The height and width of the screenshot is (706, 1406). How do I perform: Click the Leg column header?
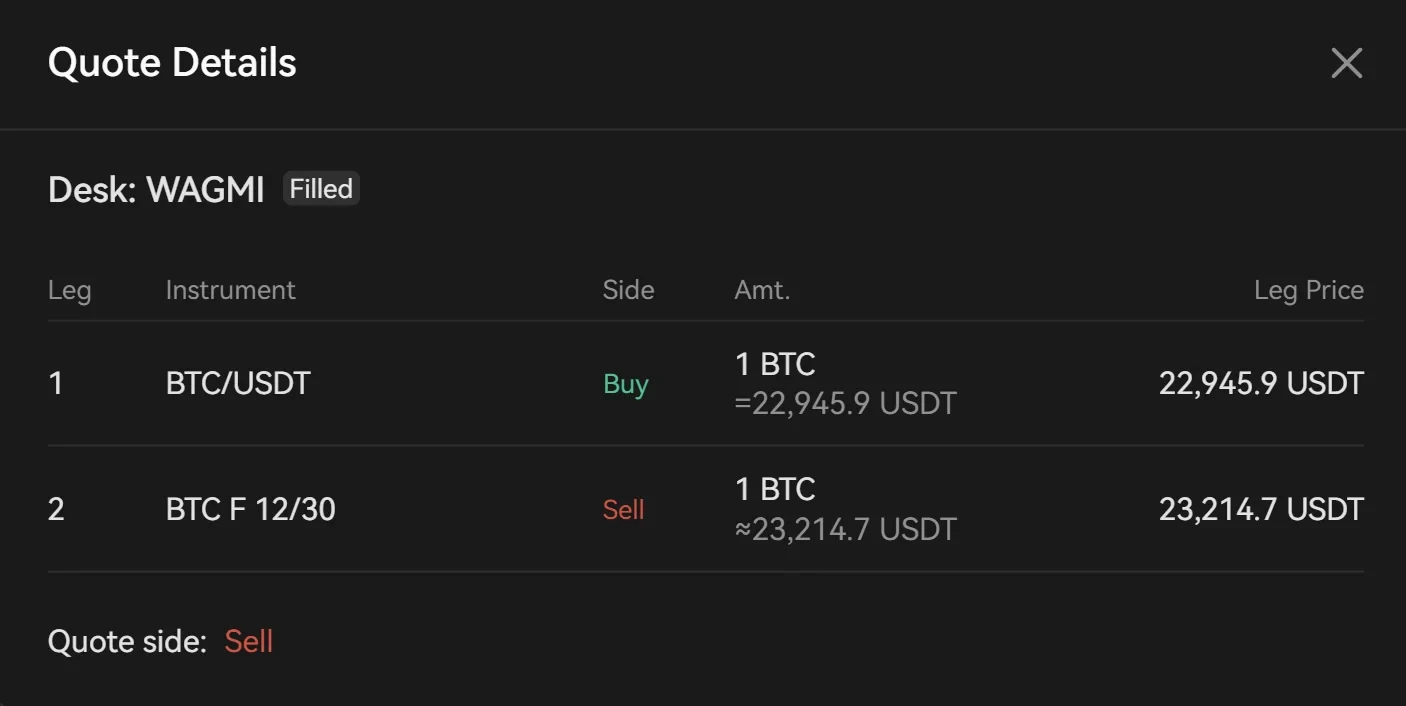pyautogui.click(x=69, y=290)
